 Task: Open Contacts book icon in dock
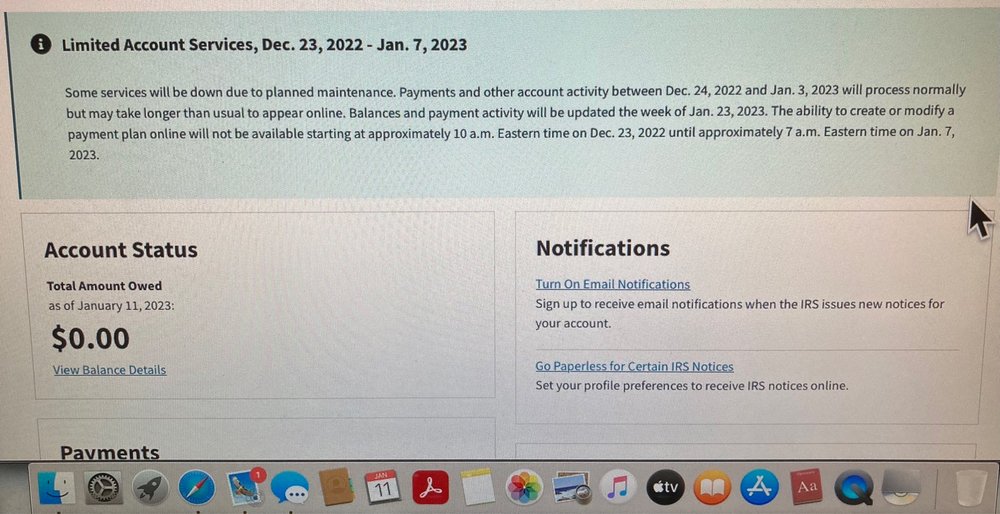(337, 488)
